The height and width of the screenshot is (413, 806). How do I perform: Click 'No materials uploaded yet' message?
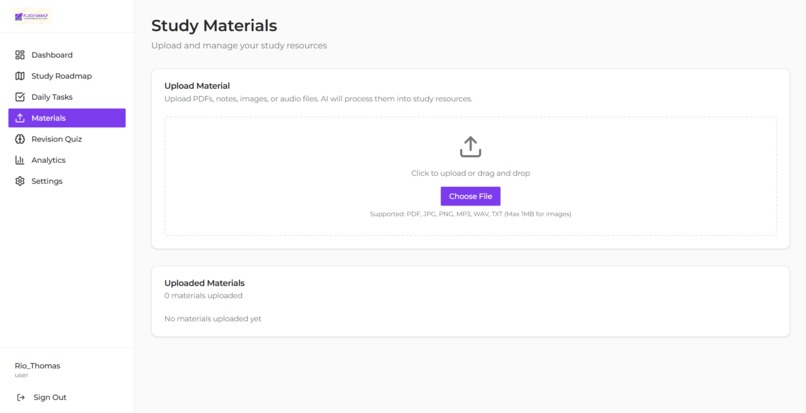213,319
